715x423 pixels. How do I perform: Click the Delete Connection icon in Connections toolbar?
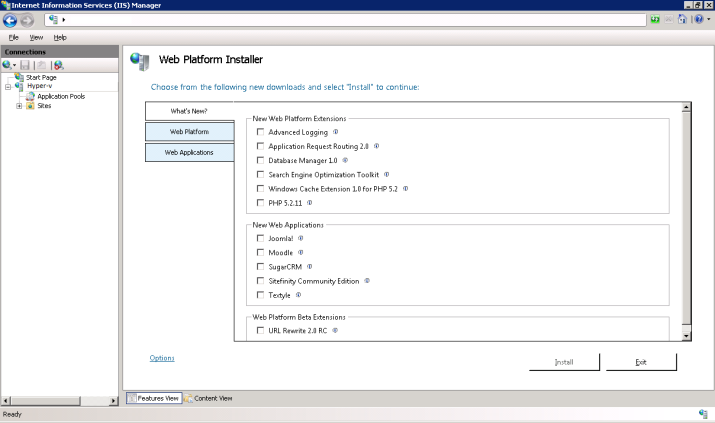[x=58, y=65]
